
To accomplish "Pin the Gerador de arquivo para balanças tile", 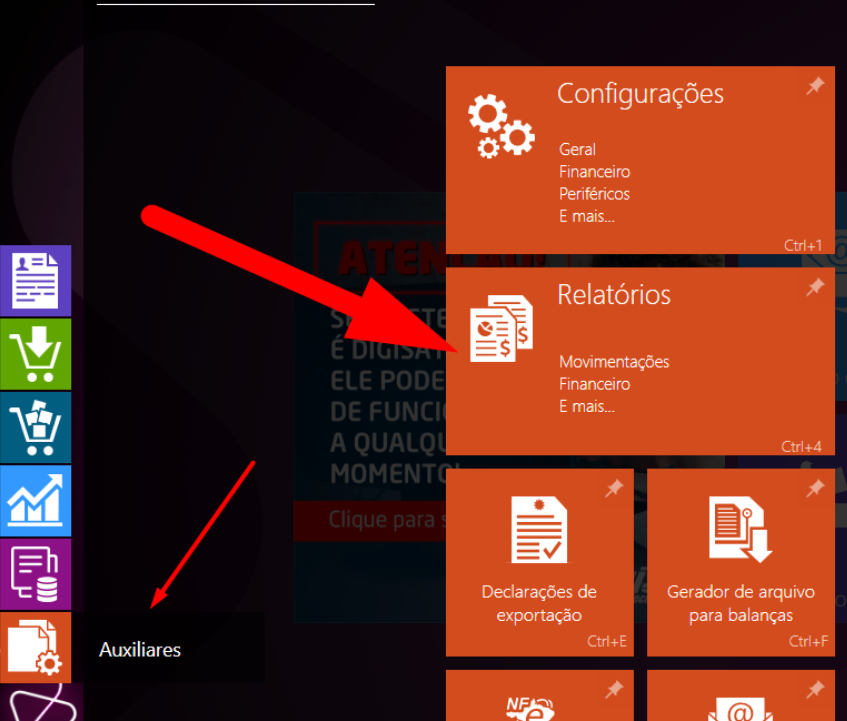I will click(x=815, y=488).
